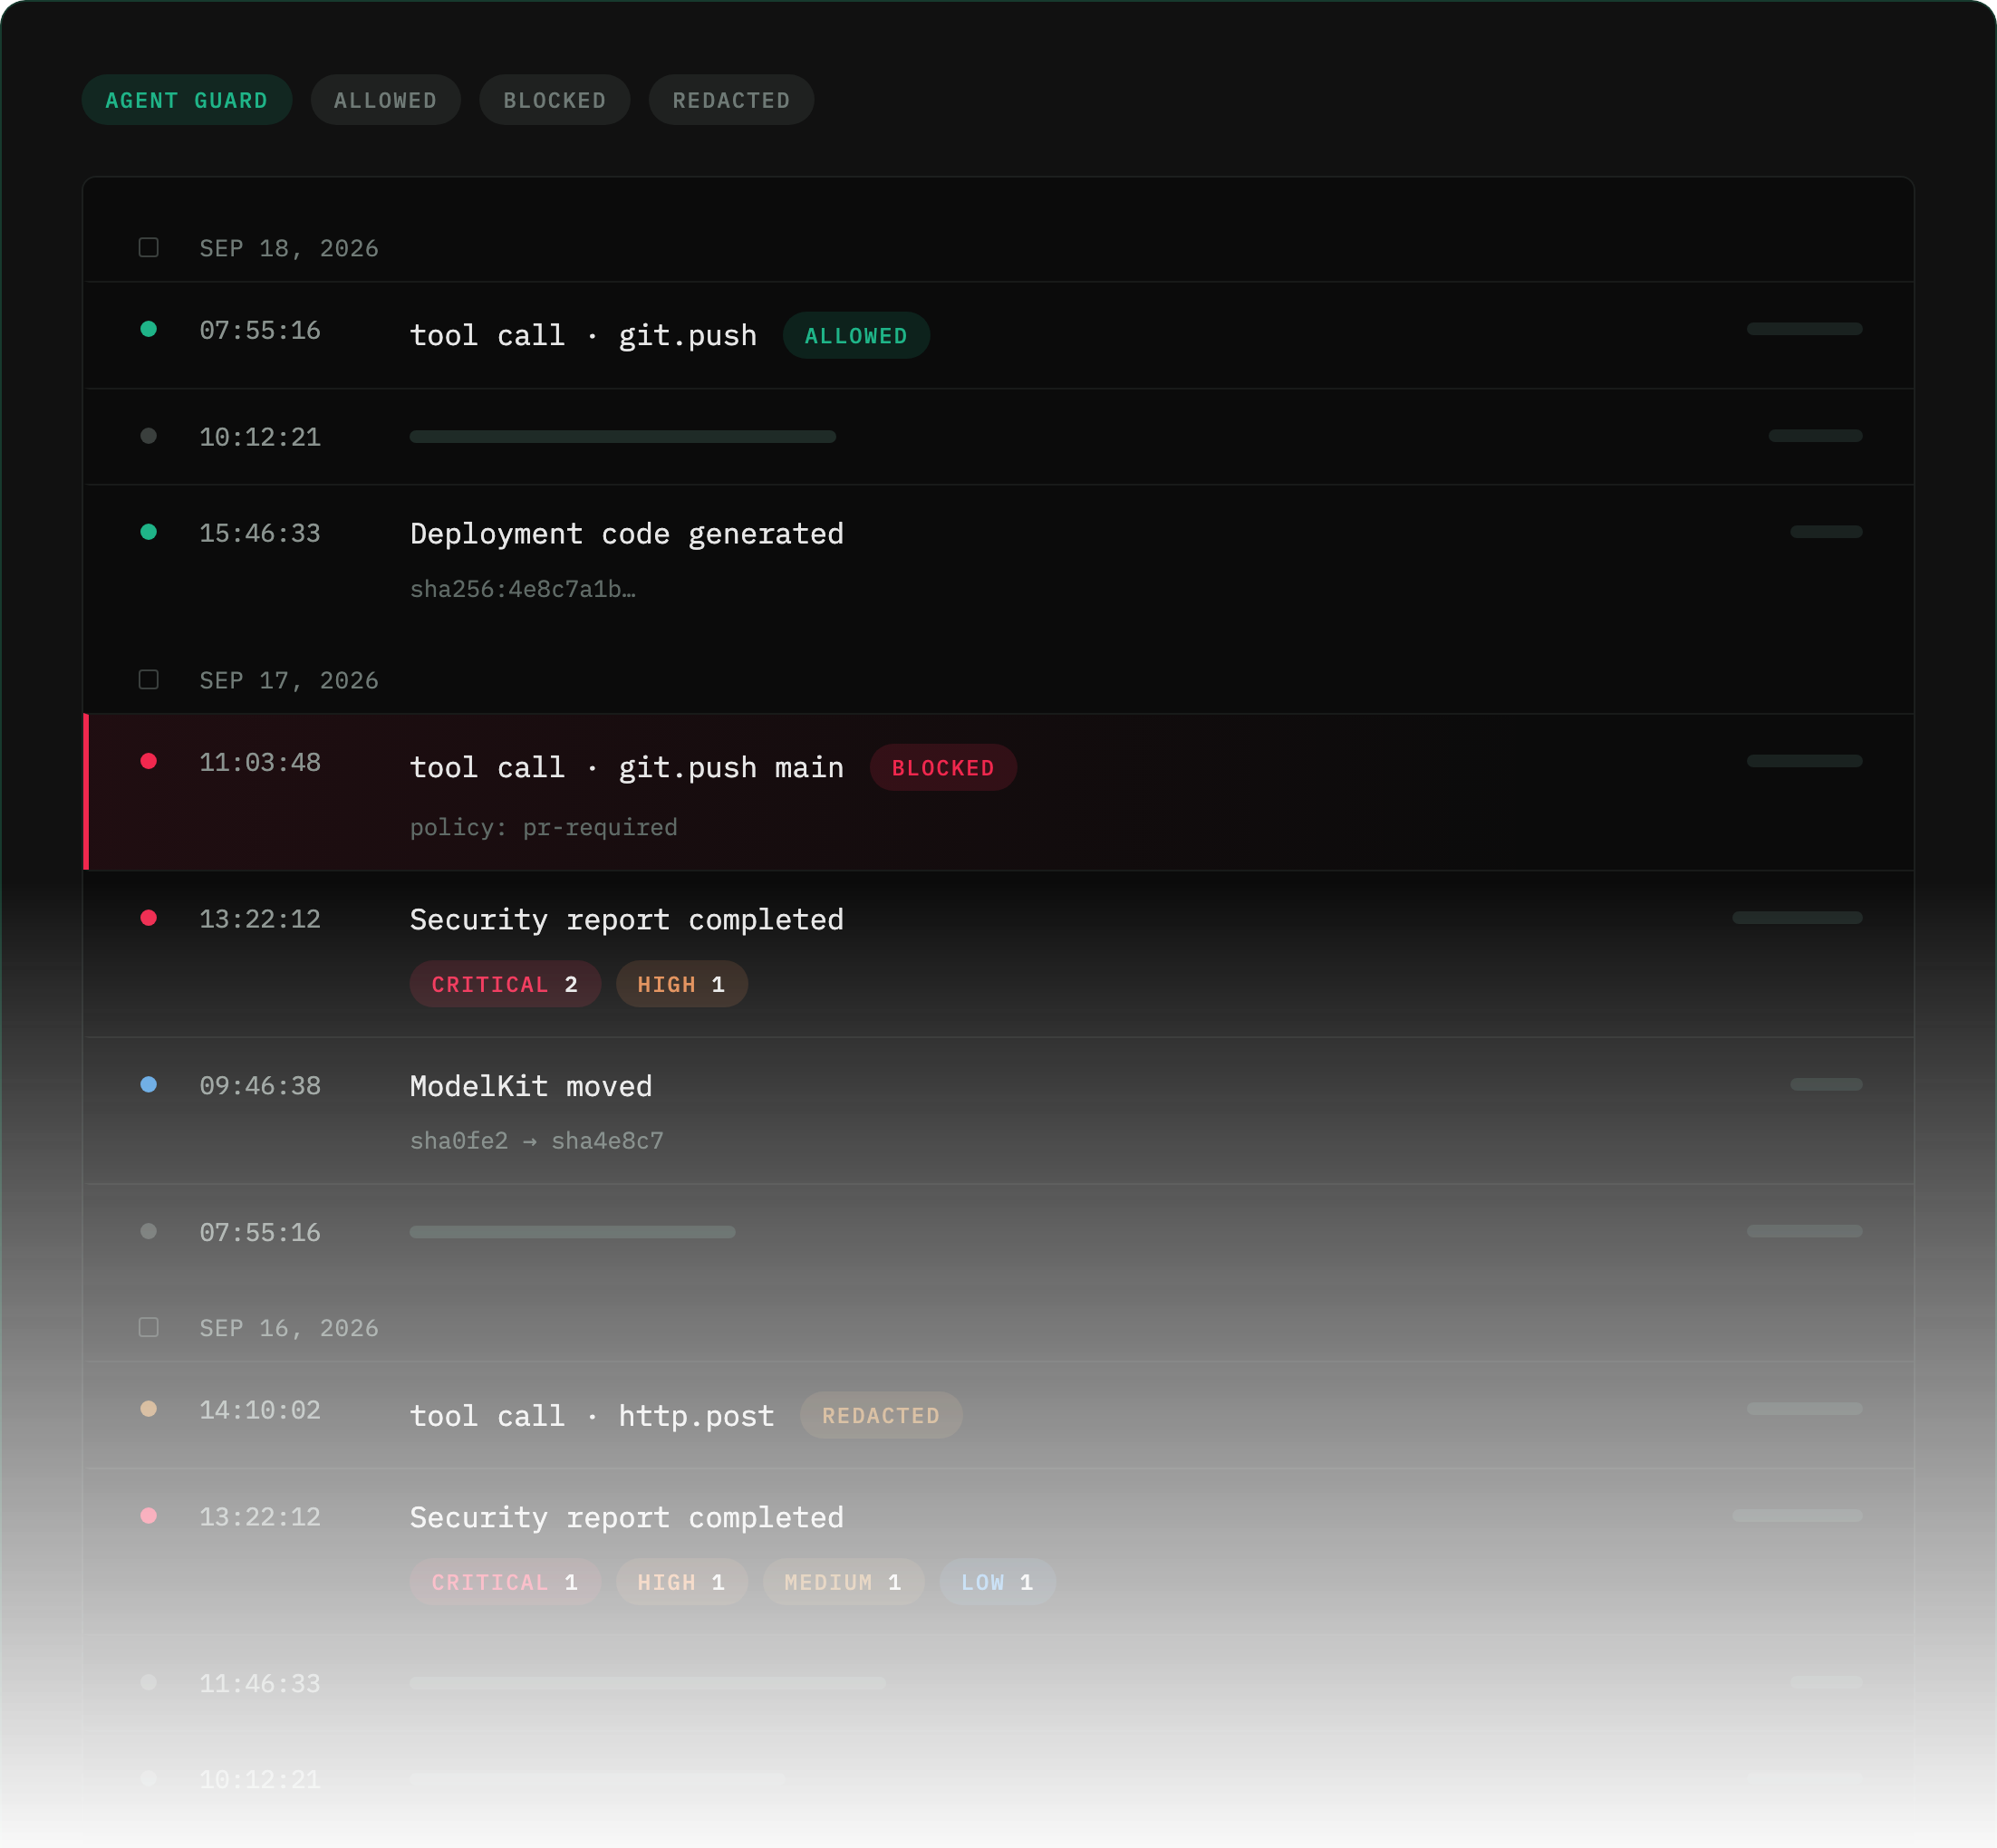This screenshot has width=1997, height=1848.
Task: Click red dot at 13:22:12 Sep 17 report
Action: point(149,918)
